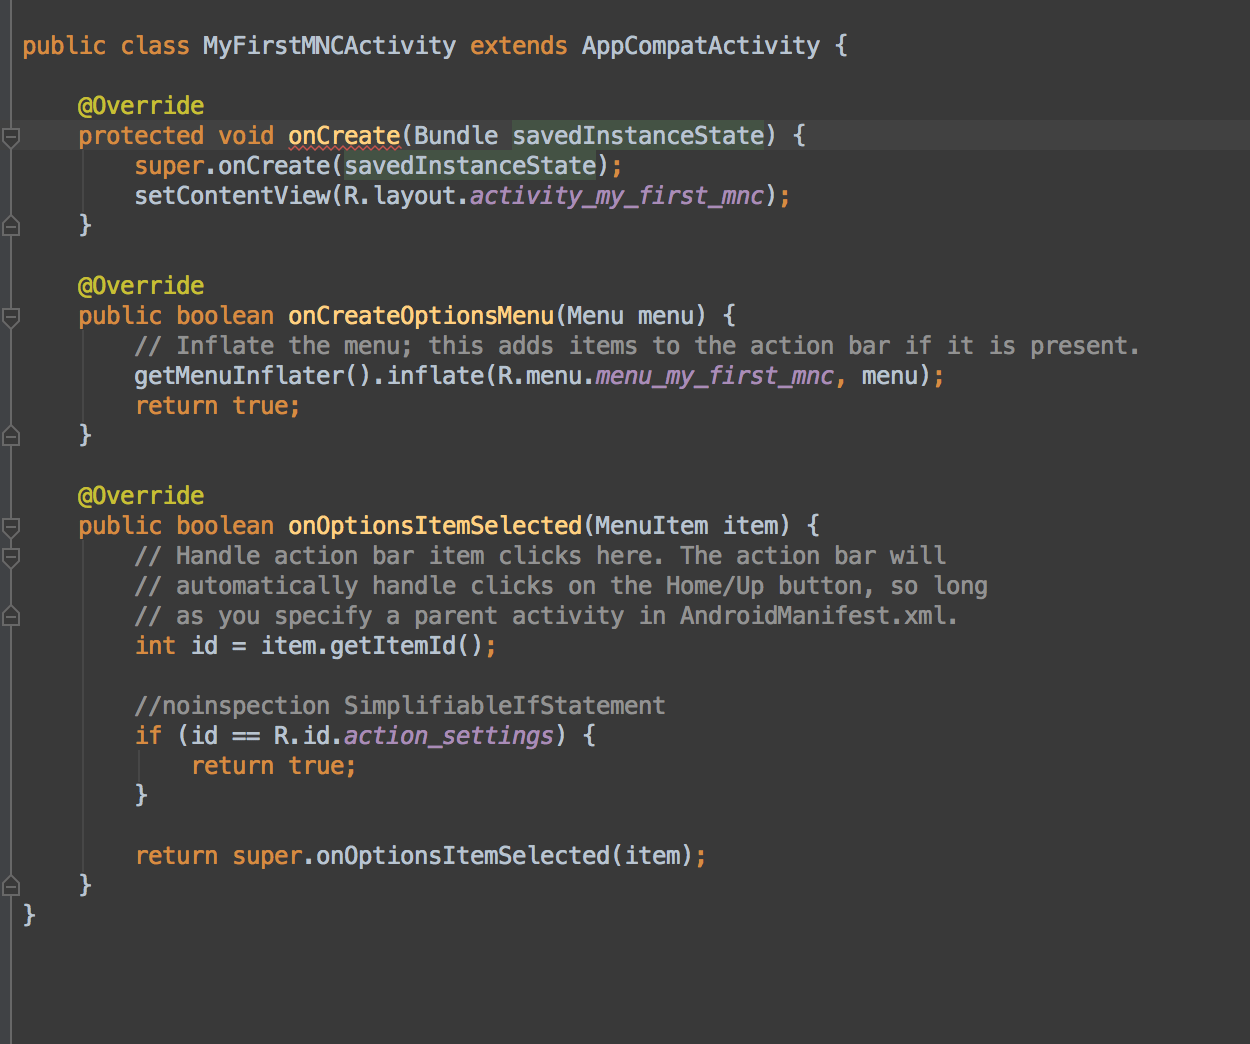This screenshot has height=1044, width=1250.
Task: Click fold-end marker beside 'as you specify a parent' comment
Action: [x=11, y=616]
